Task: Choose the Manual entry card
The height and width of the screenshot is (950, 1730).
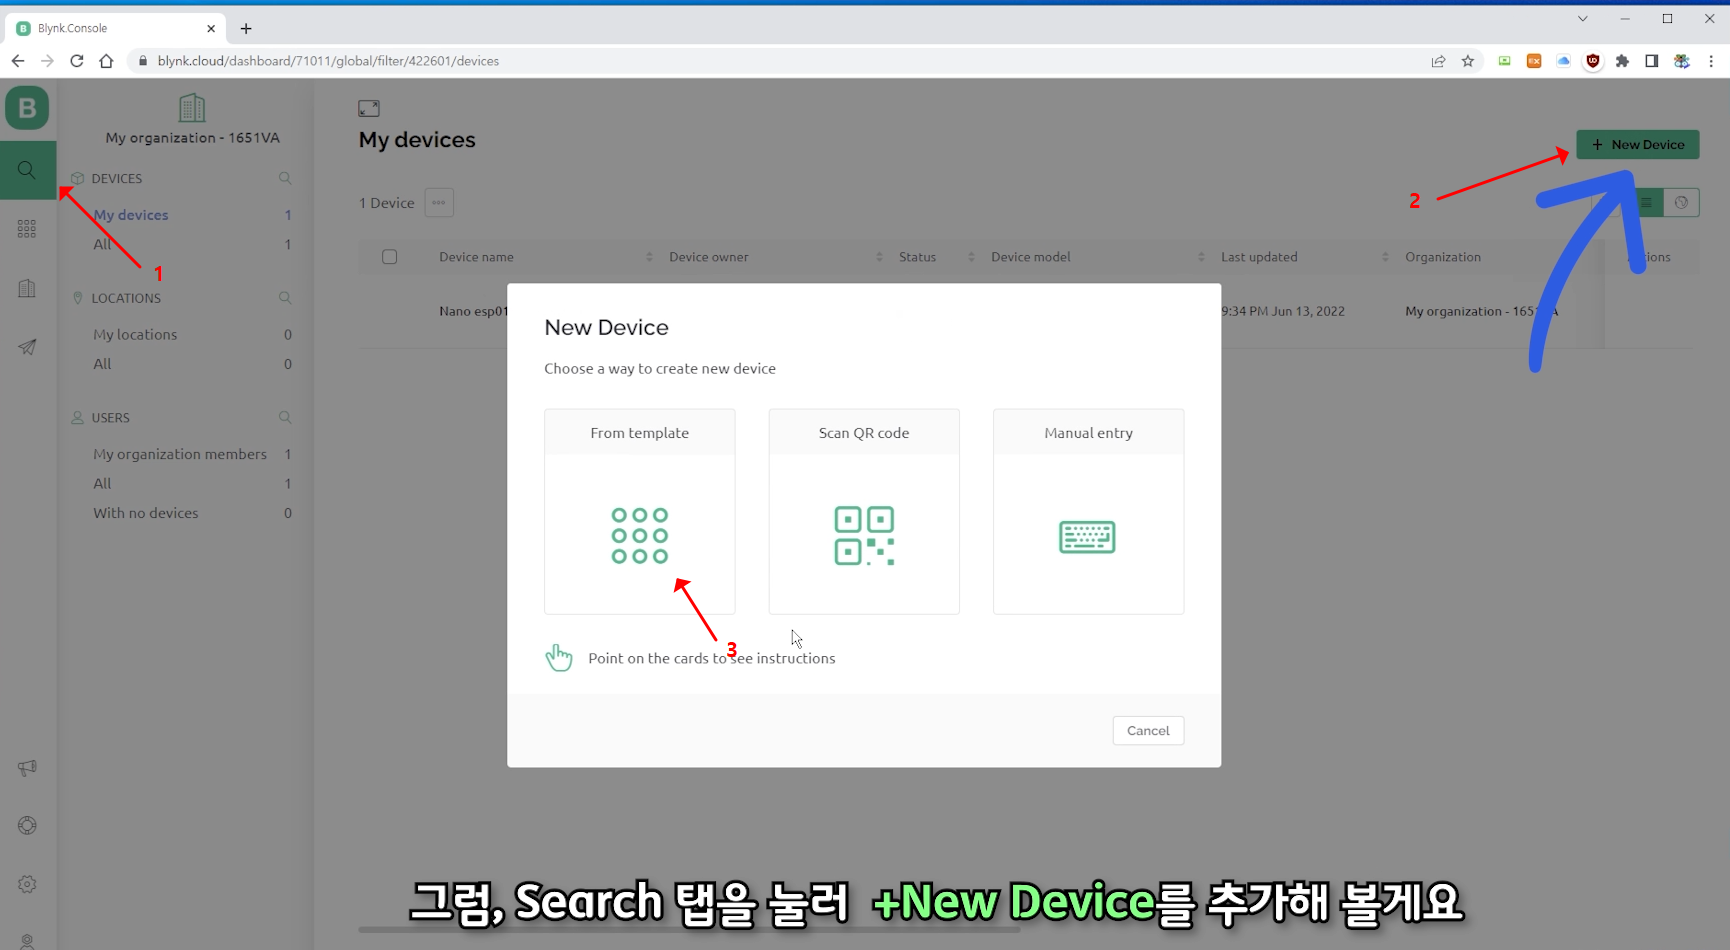Action: pos(1088,511)
